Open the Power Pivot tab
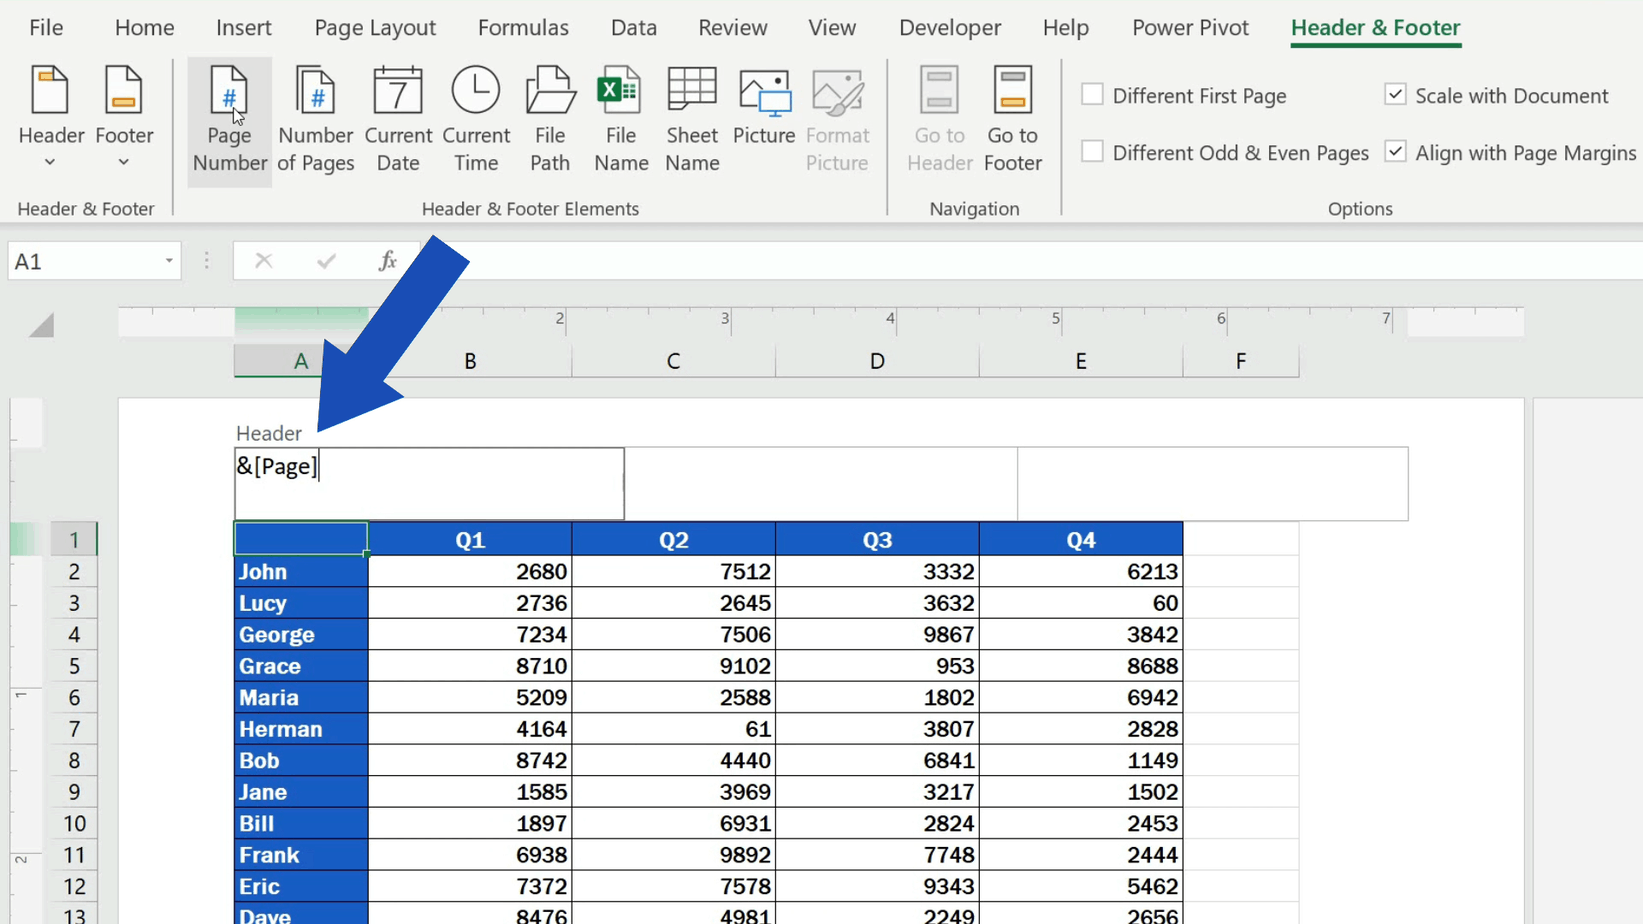1643x924 pixels. 1190,27
